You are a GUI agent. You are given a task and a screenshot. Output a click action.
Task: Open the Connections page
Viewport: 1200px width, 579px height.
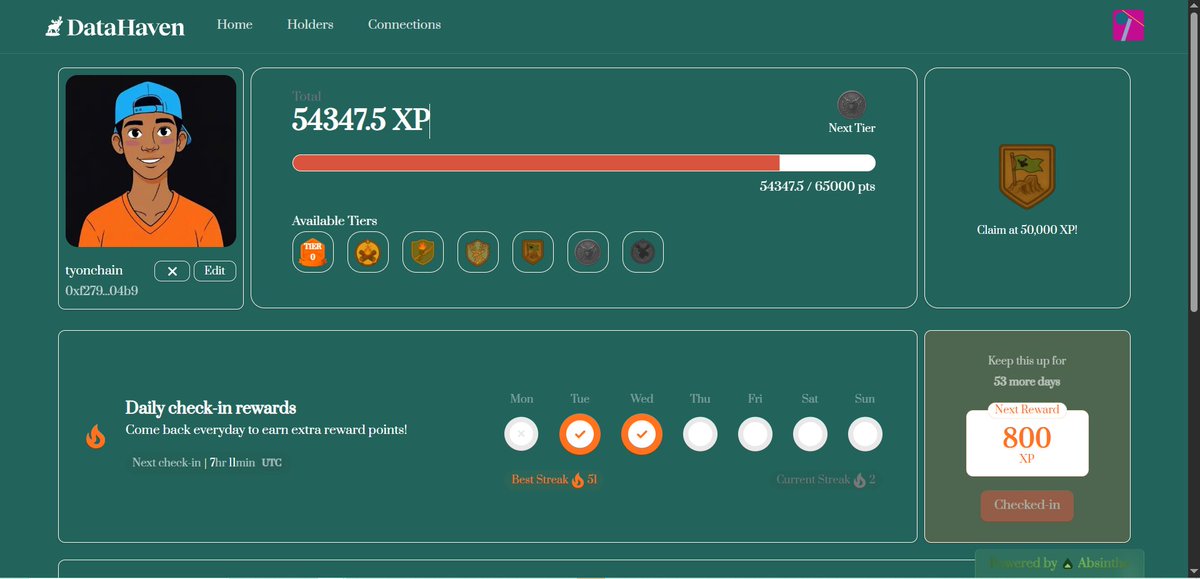[x=404, y=24]
